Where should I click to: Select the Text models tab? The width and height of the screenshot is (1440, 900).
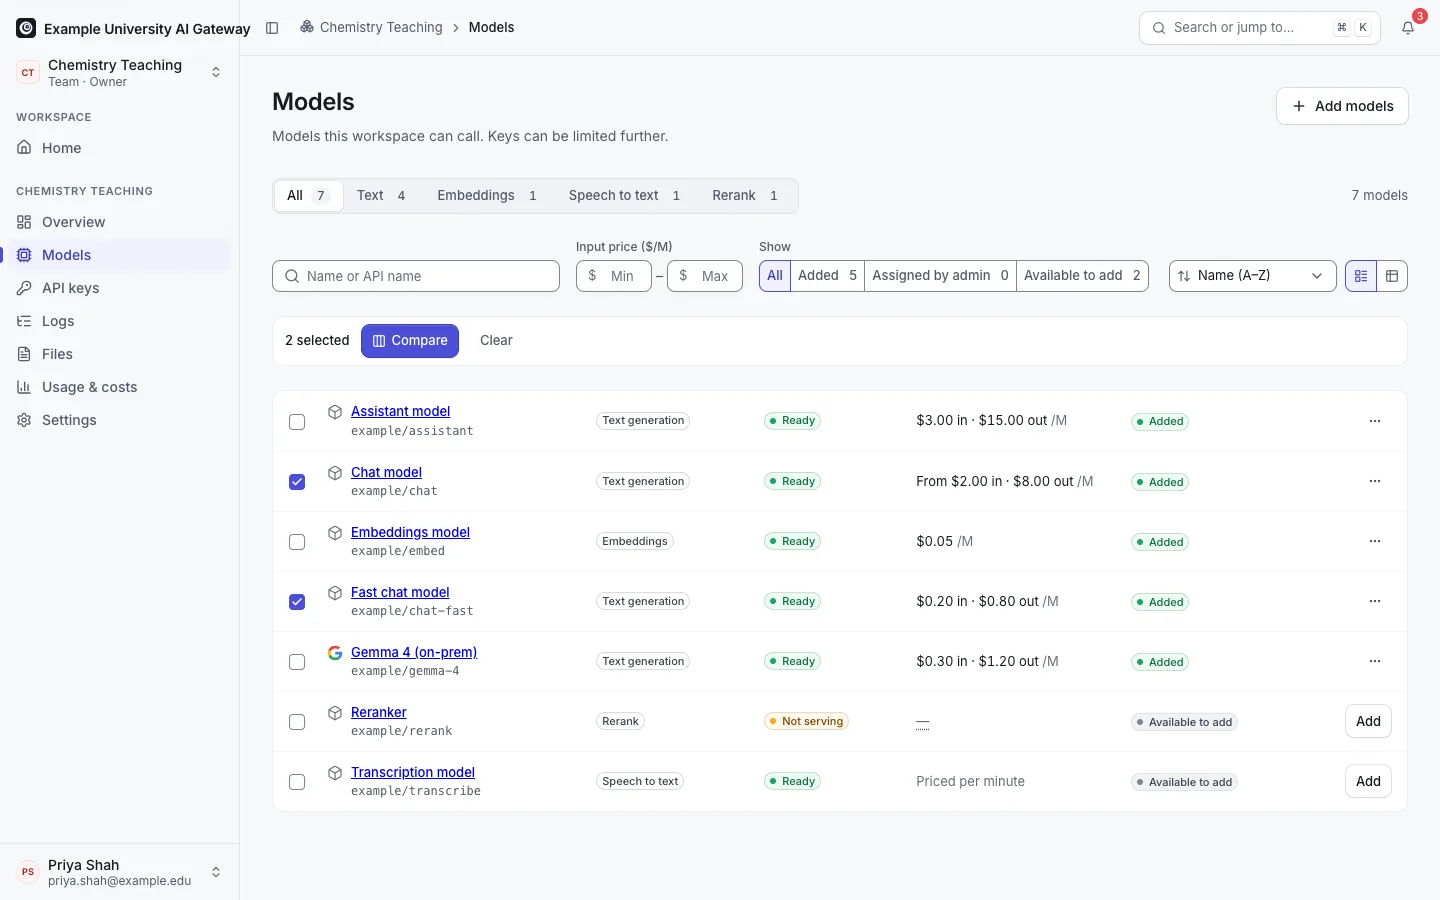coord(381,196)
